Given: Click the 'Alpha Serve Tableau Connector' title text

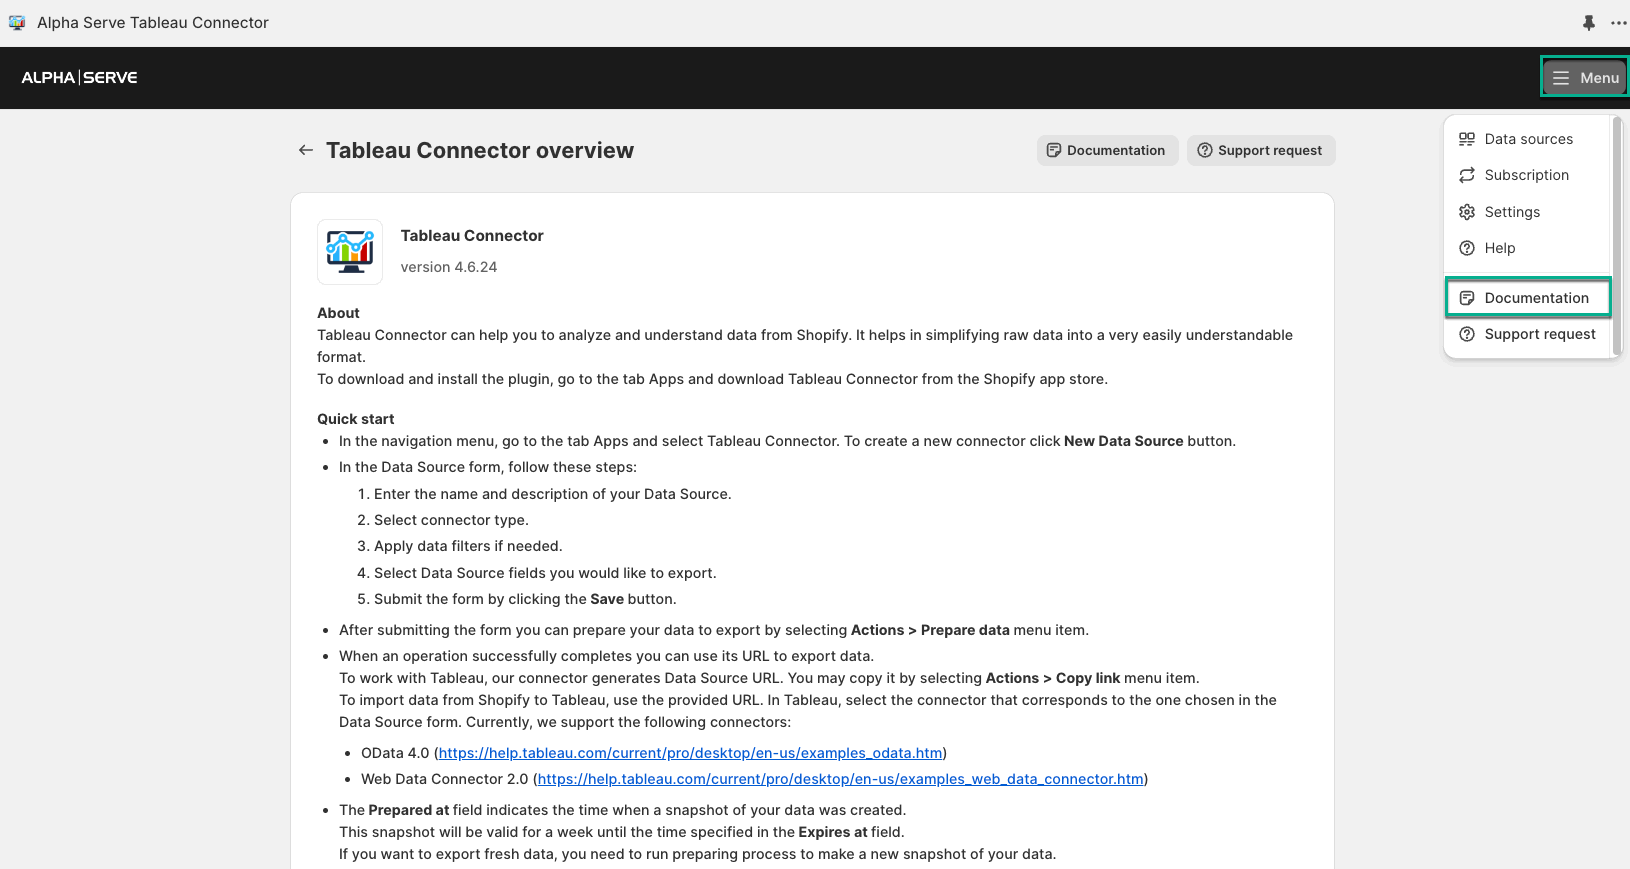Looking at the screenshot, I should coord(153,22).
